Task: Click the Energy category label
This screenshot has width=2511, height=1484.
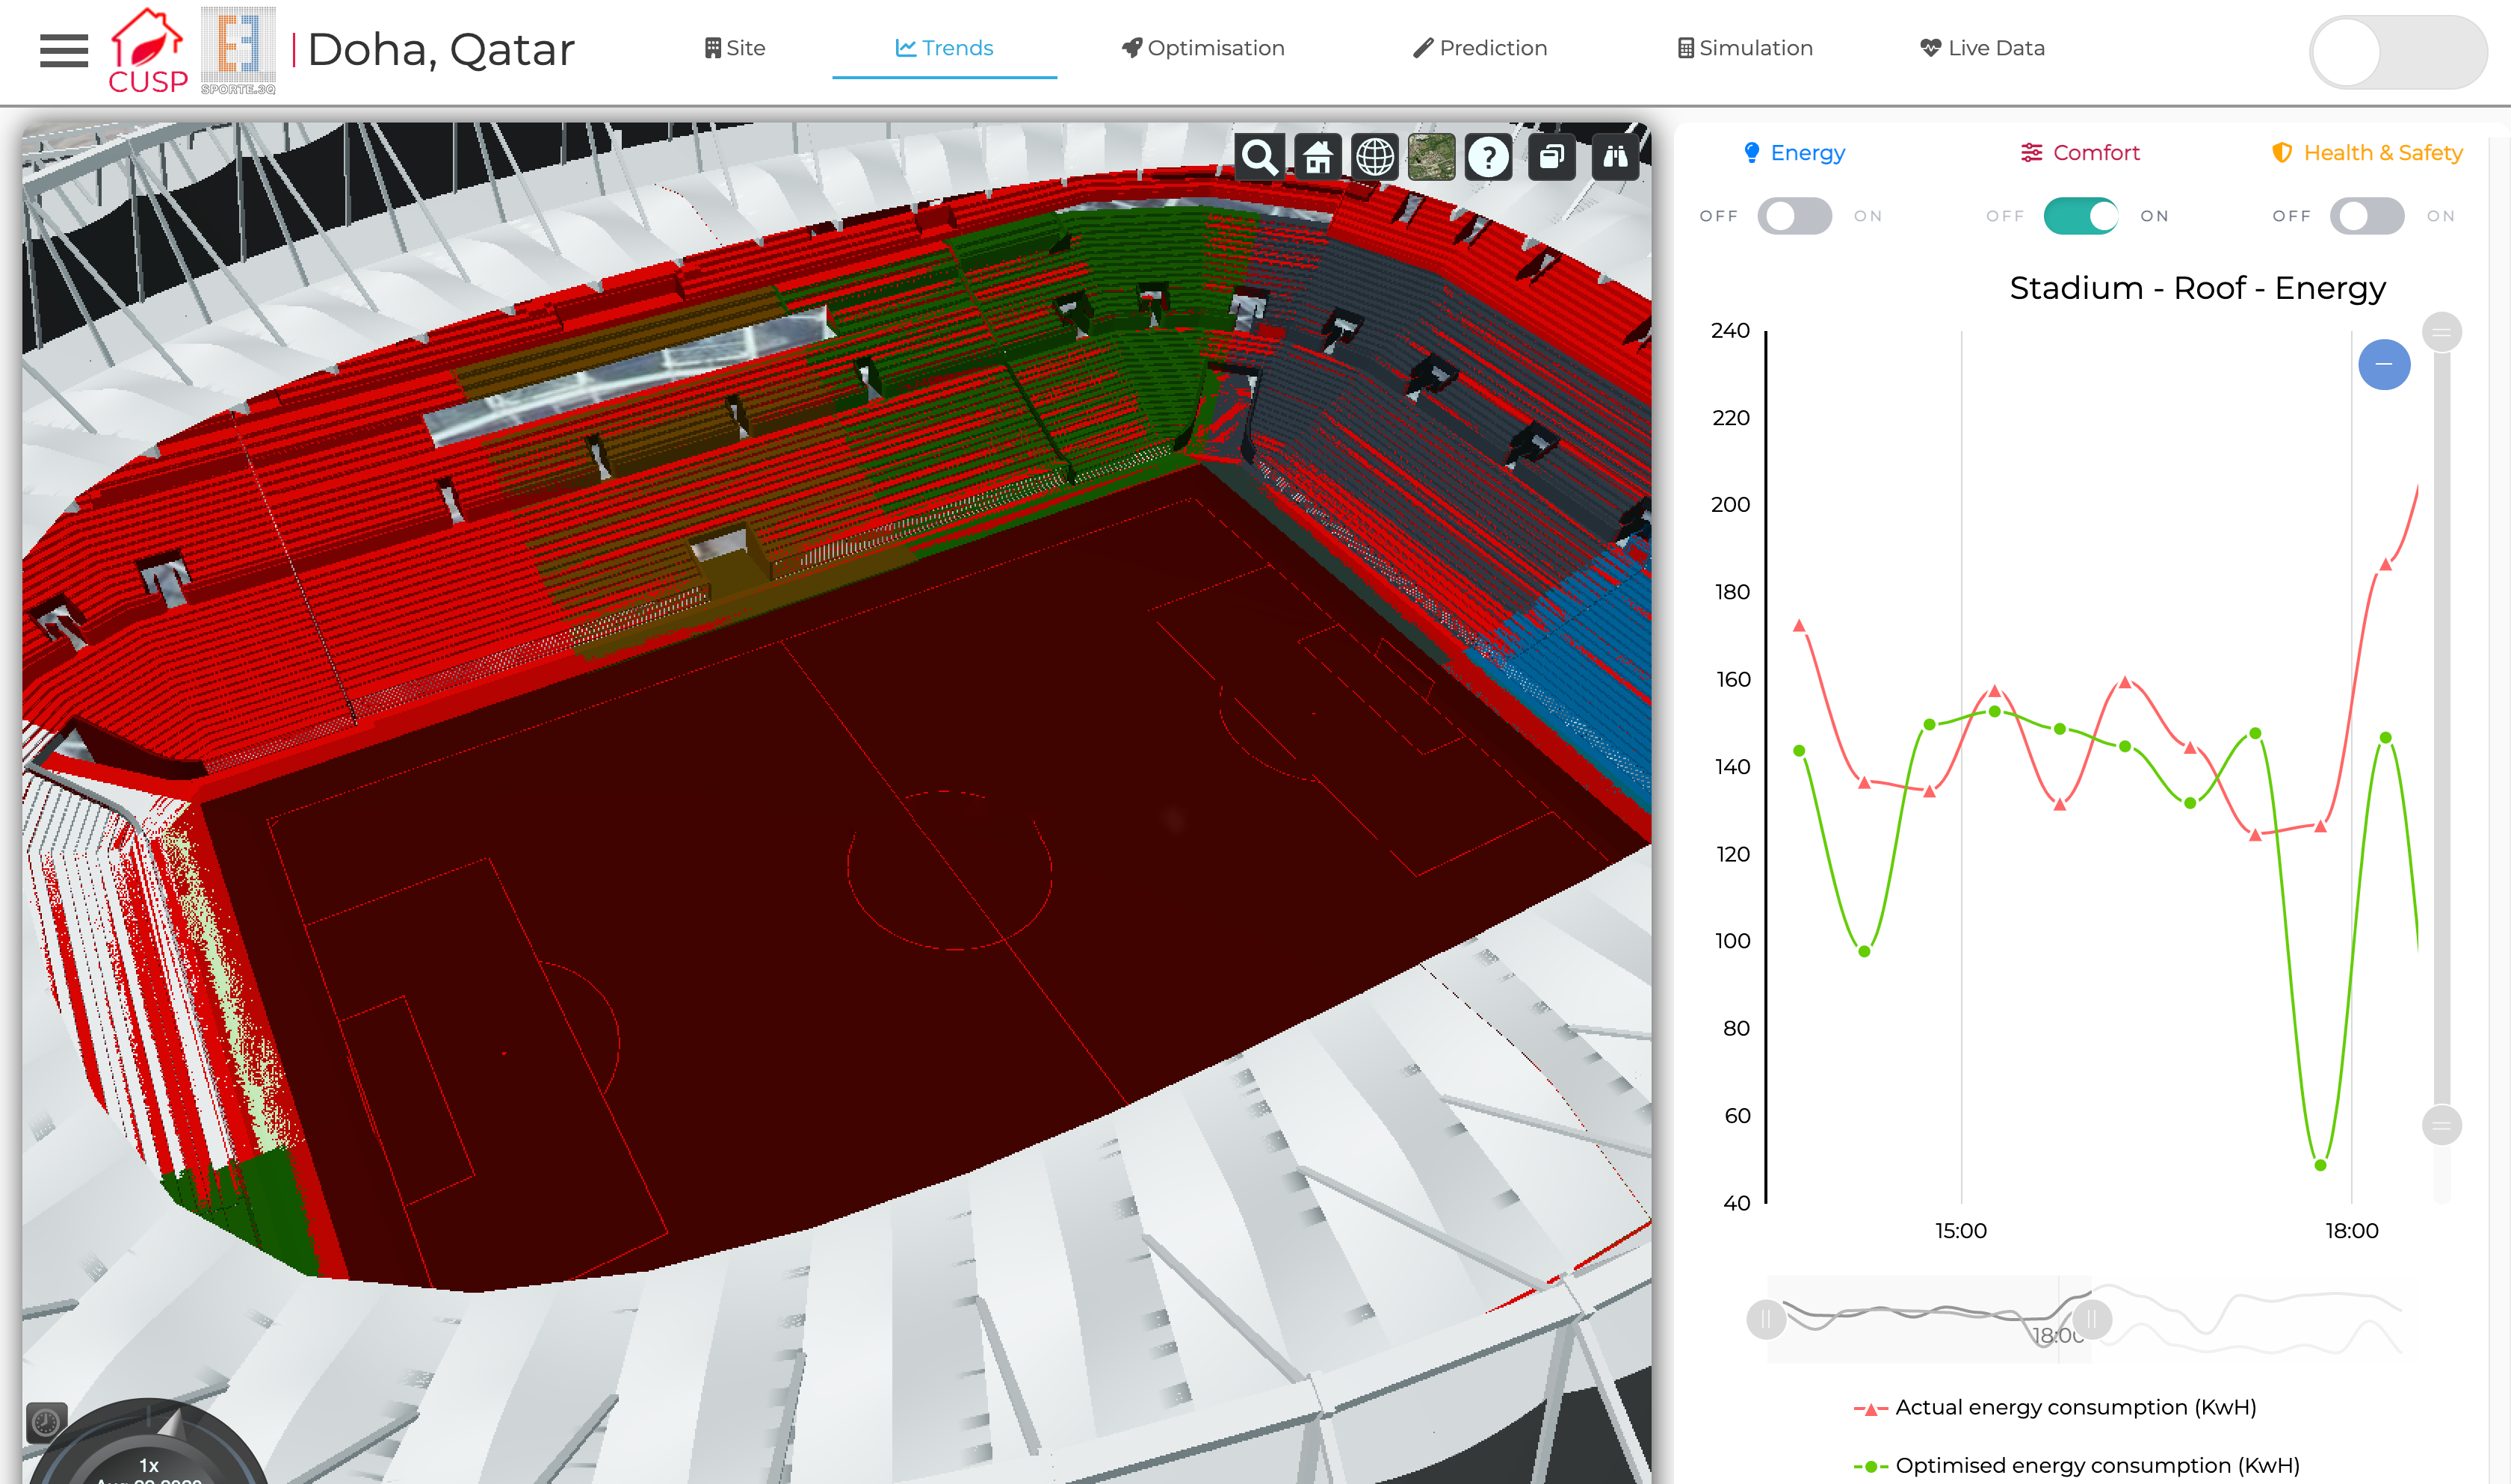Action: coord(1807,153)
